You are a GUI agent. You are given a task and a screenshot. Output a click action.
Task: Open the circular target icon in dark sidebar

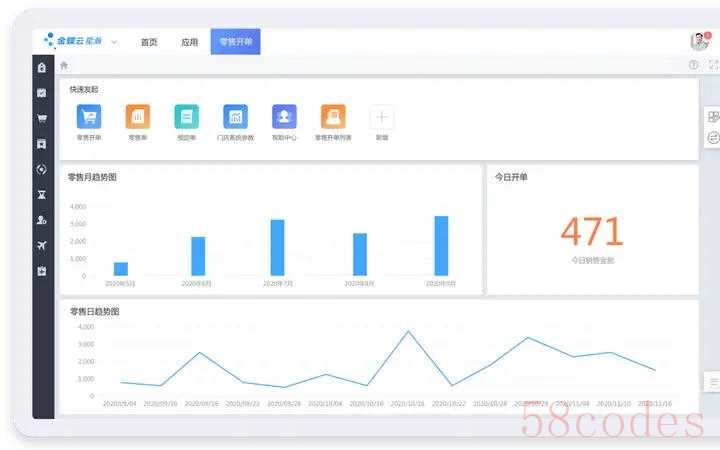tap(42, 169)
